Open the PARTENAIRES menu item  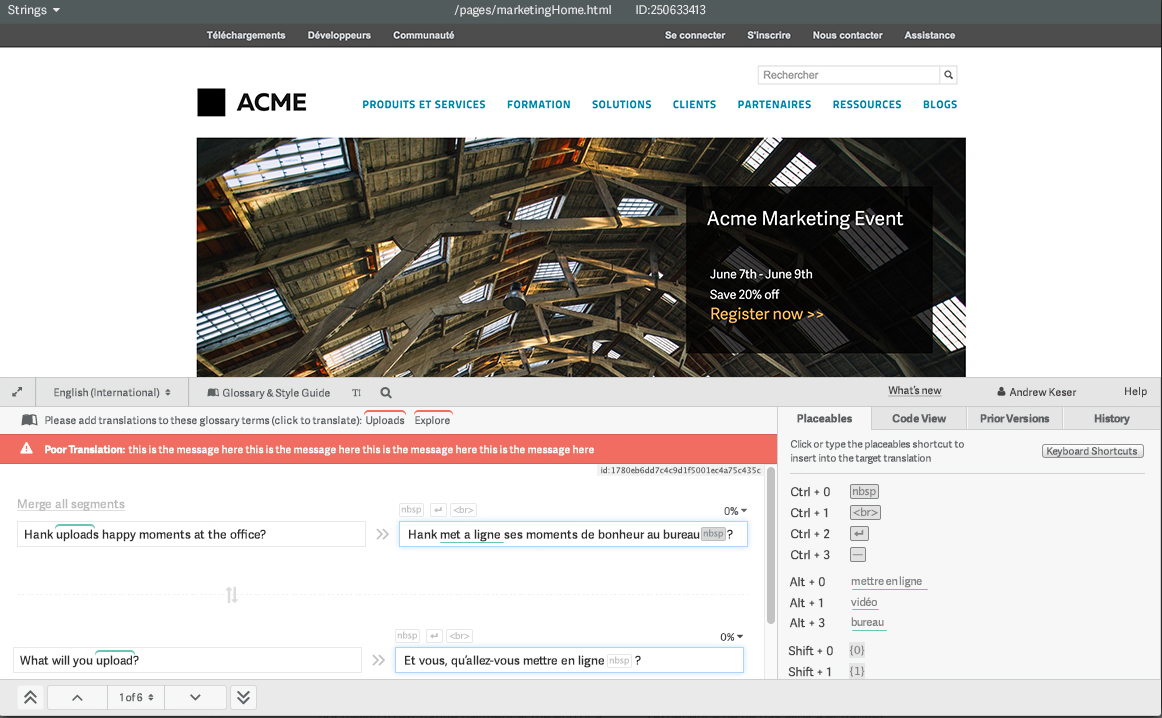(x=774, y=104)
